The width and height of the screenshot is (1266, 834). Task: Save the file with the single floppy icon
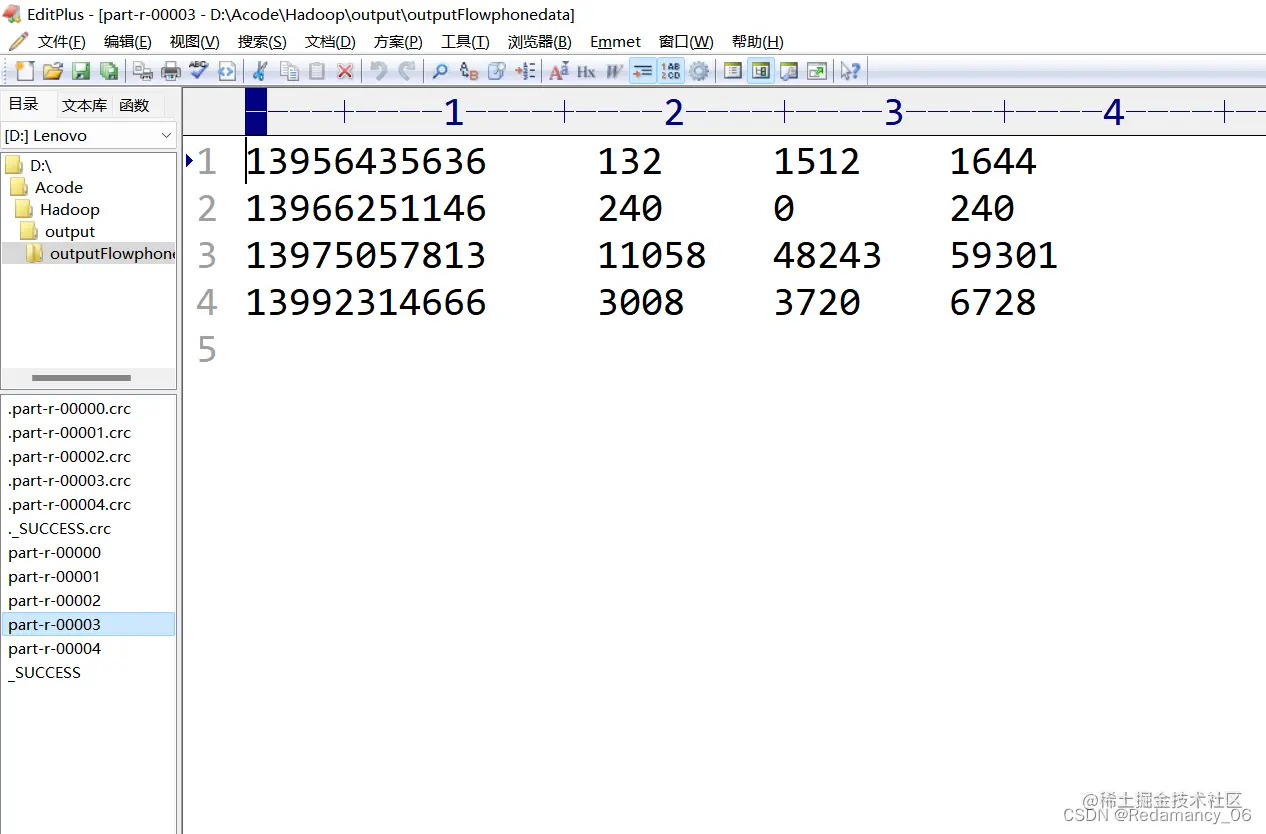coord(81,71)
